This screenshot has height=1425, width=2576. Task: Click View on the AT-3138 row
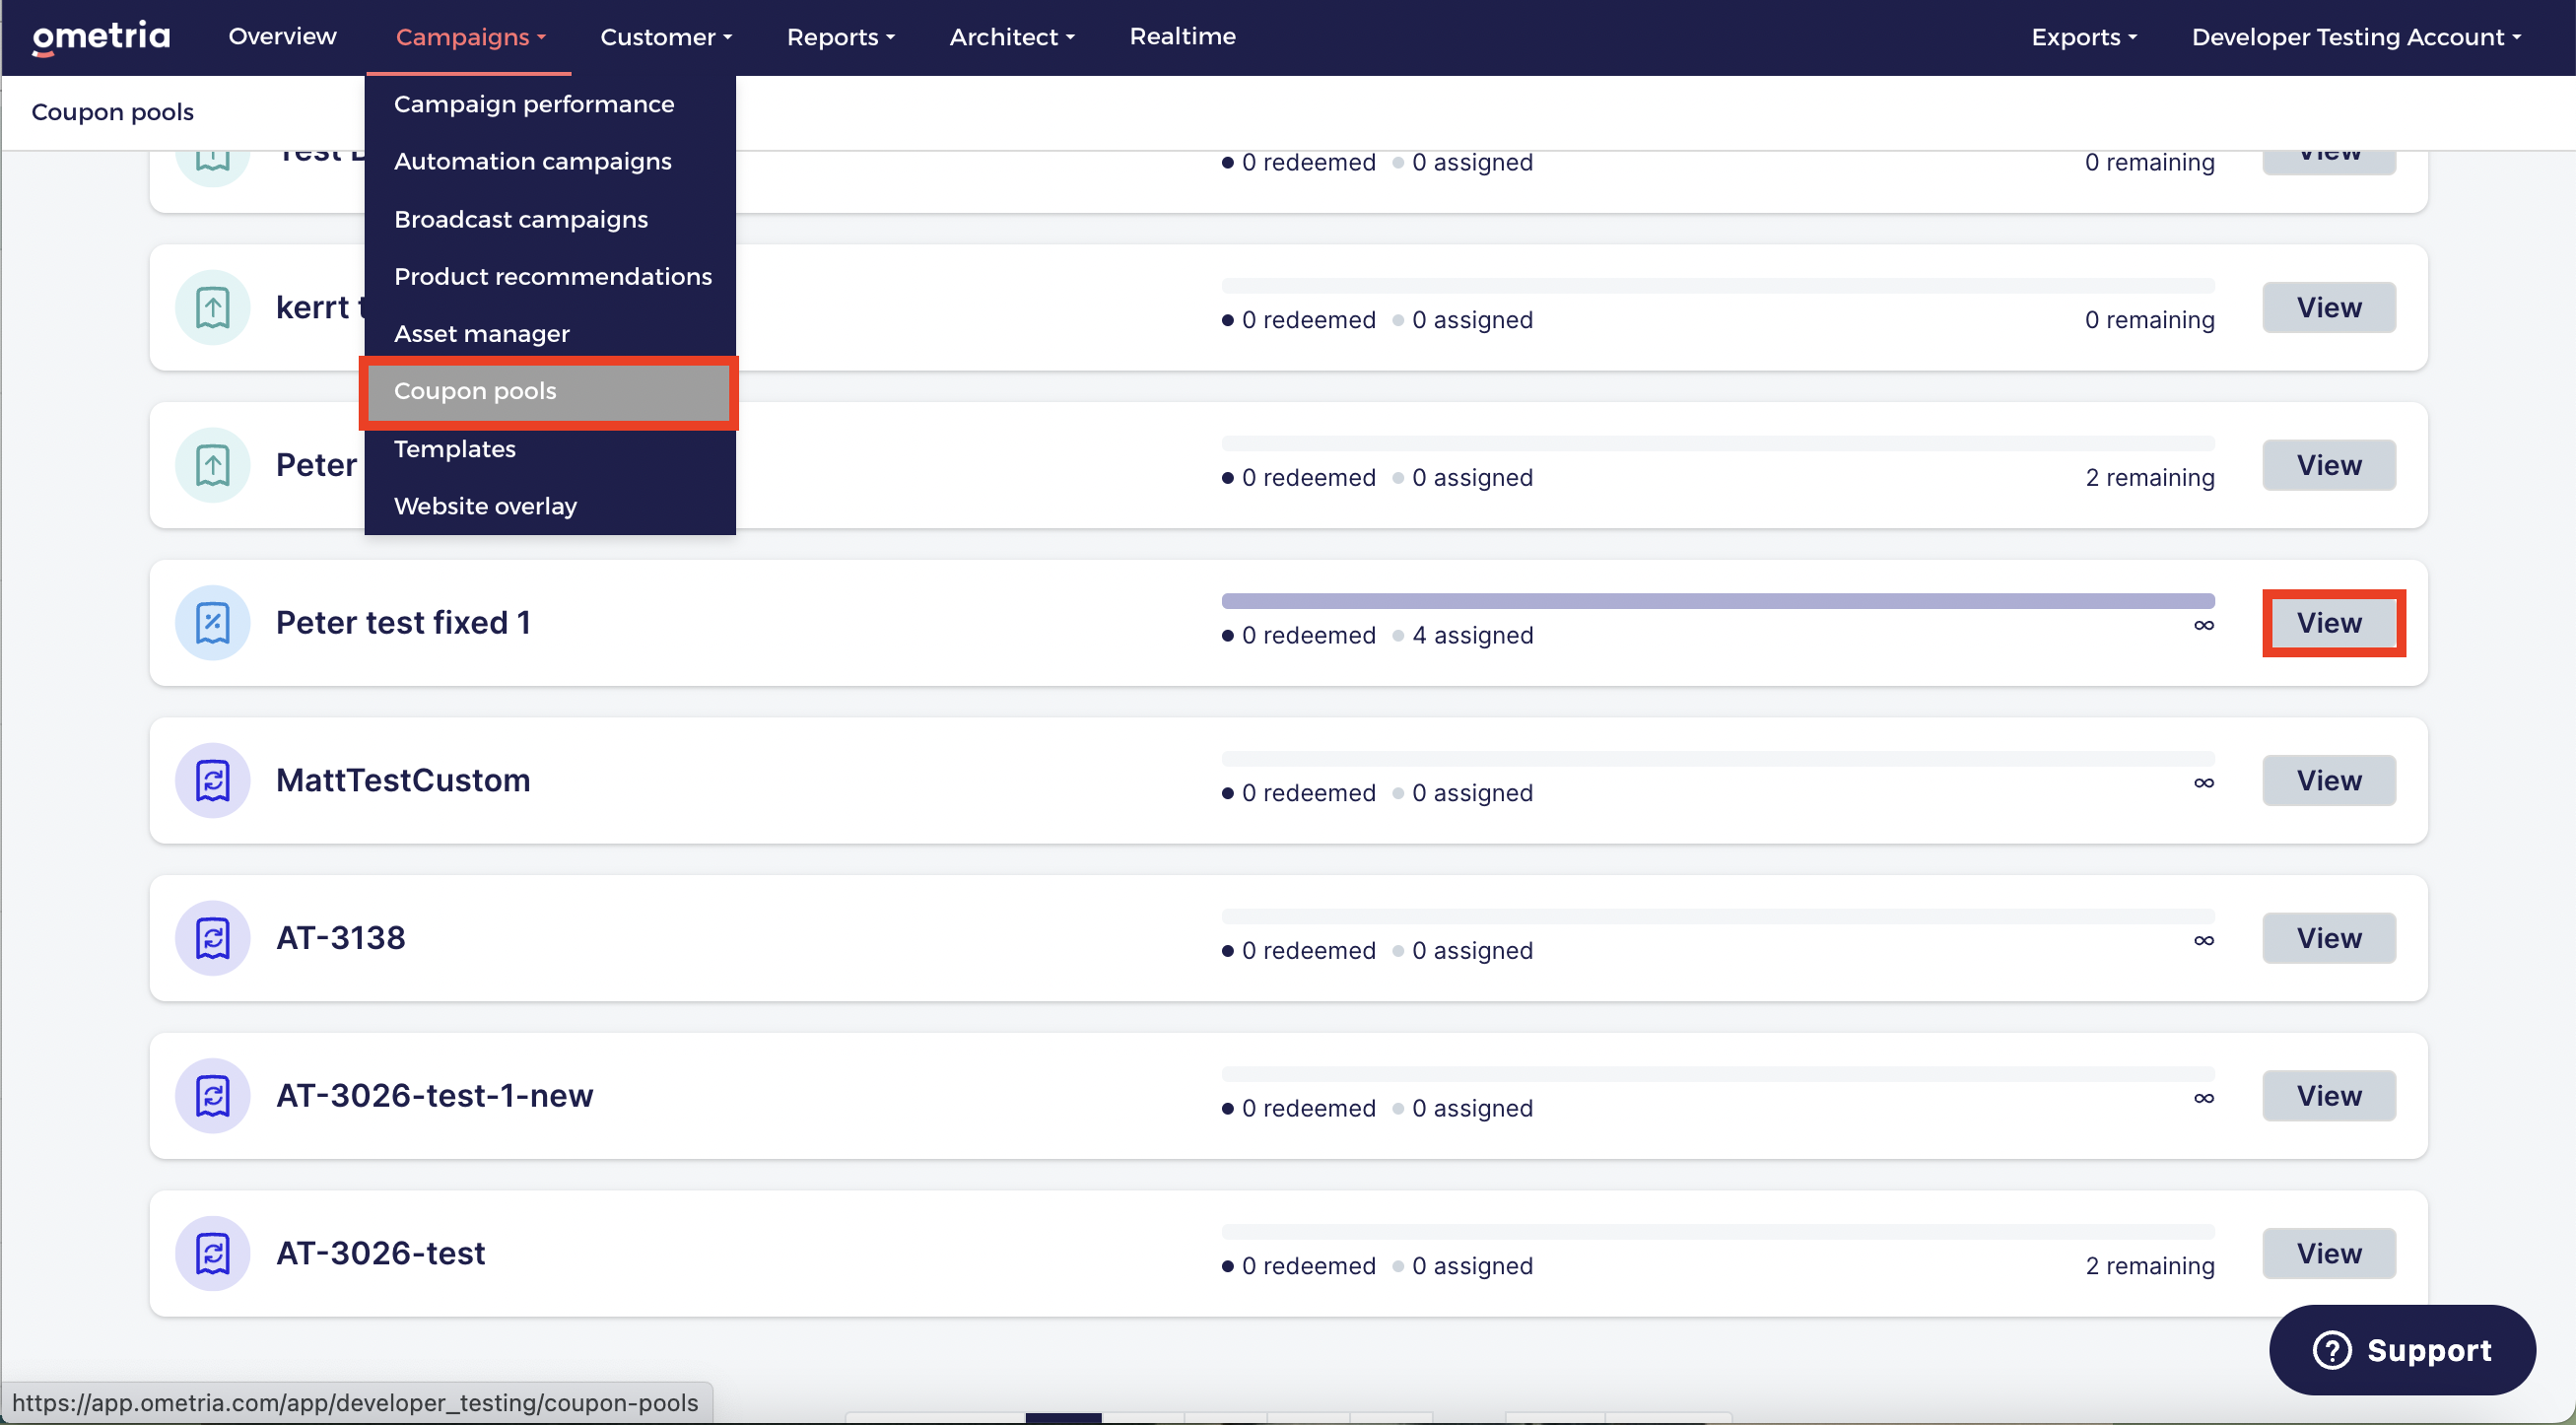[x=2329, y=938]
